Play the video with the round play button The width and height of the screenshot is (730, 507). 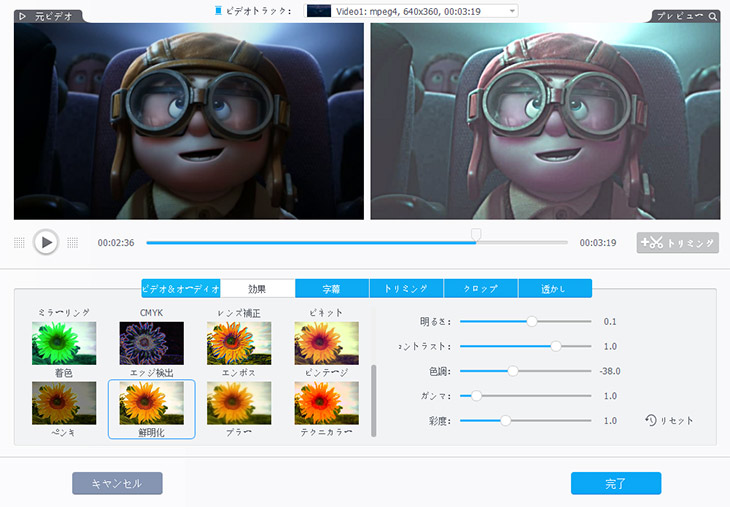click(45, 242)
